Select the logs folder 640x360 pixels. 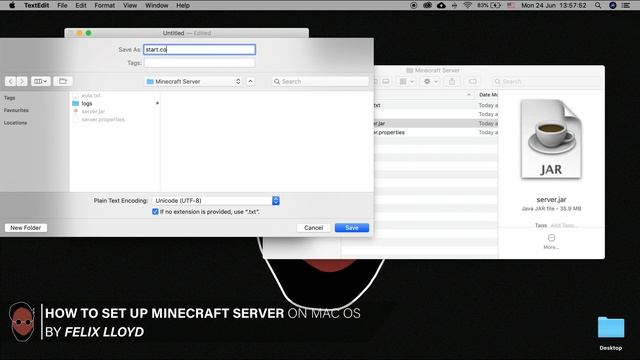click(87, 103)
